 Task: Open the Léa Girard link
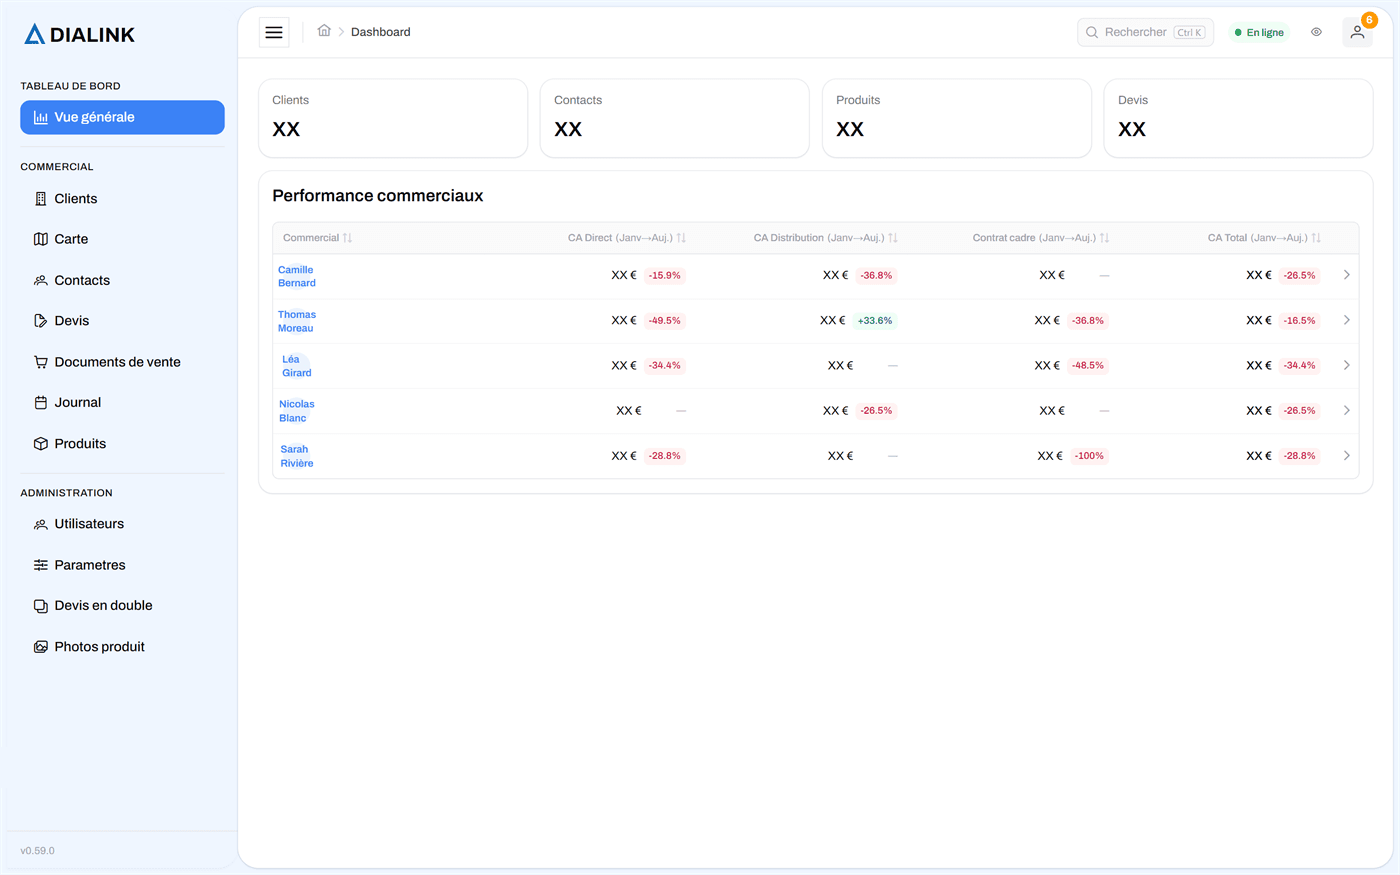(296, 366)
